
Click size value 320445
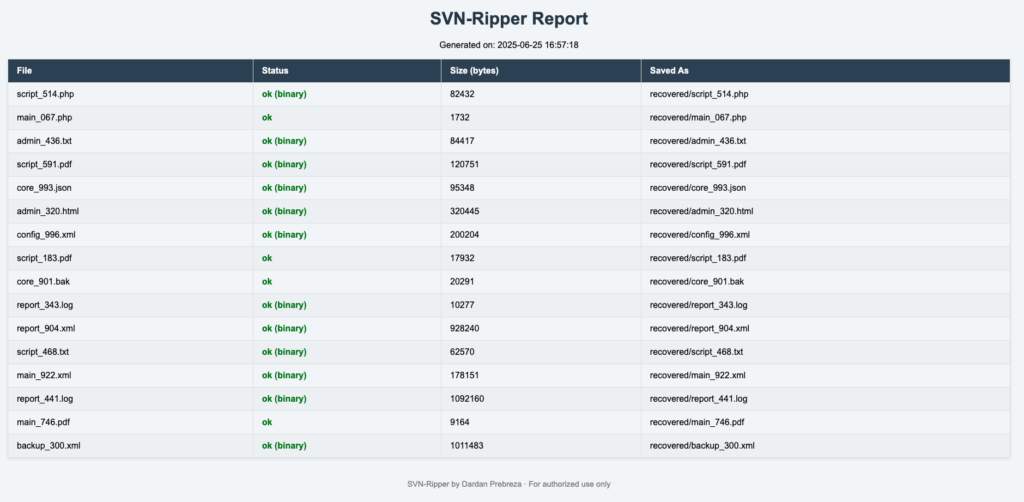pyautogui.click(x=464, y=212)
